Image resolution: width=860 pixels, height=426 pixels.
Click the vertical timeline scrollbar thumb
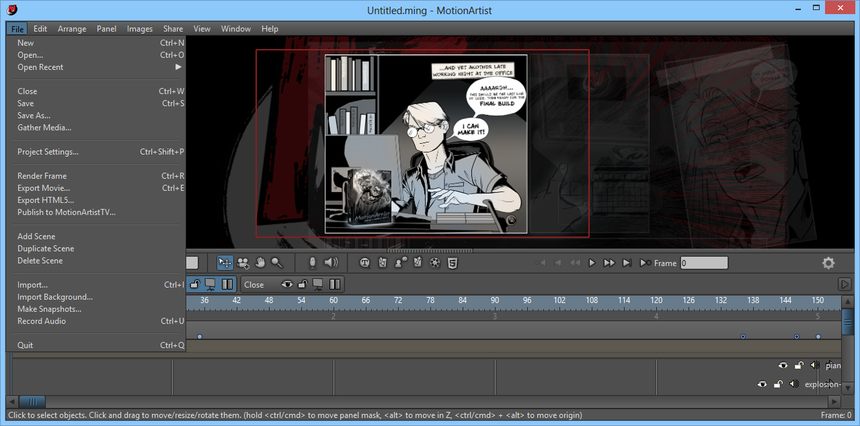[847, 322]
